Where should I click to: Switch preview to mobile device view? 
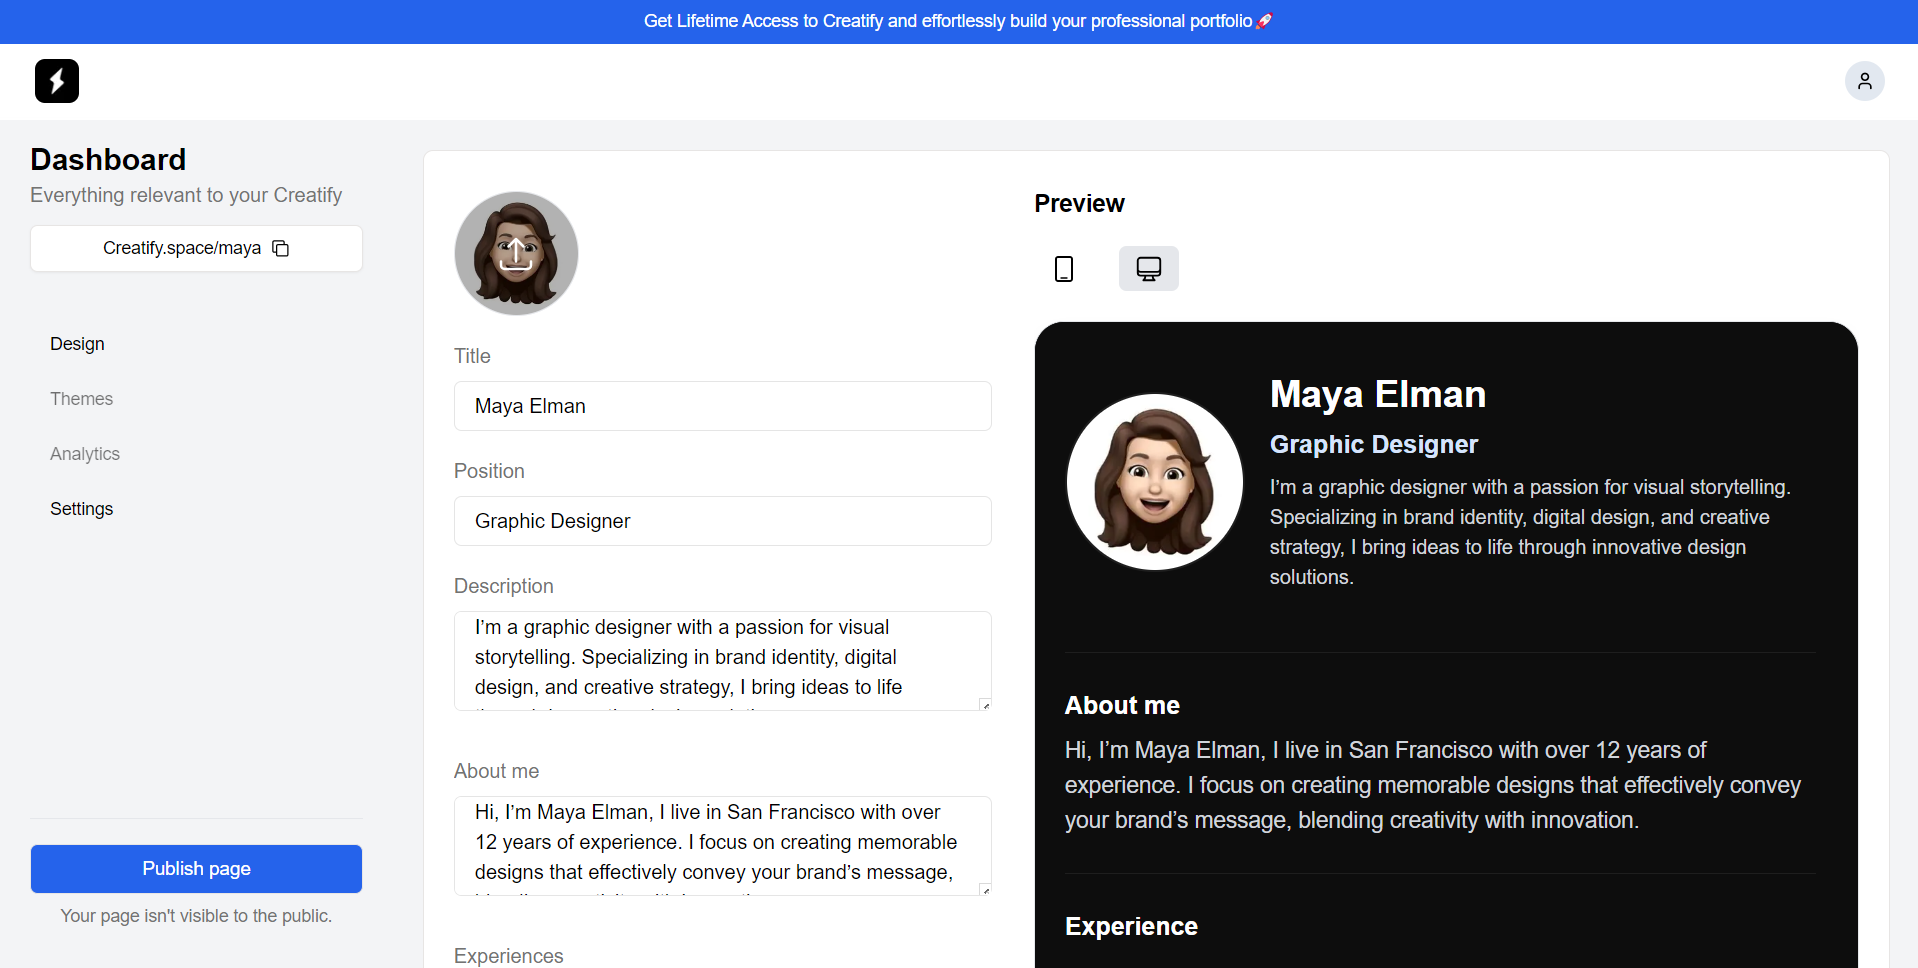point(1064,269)
